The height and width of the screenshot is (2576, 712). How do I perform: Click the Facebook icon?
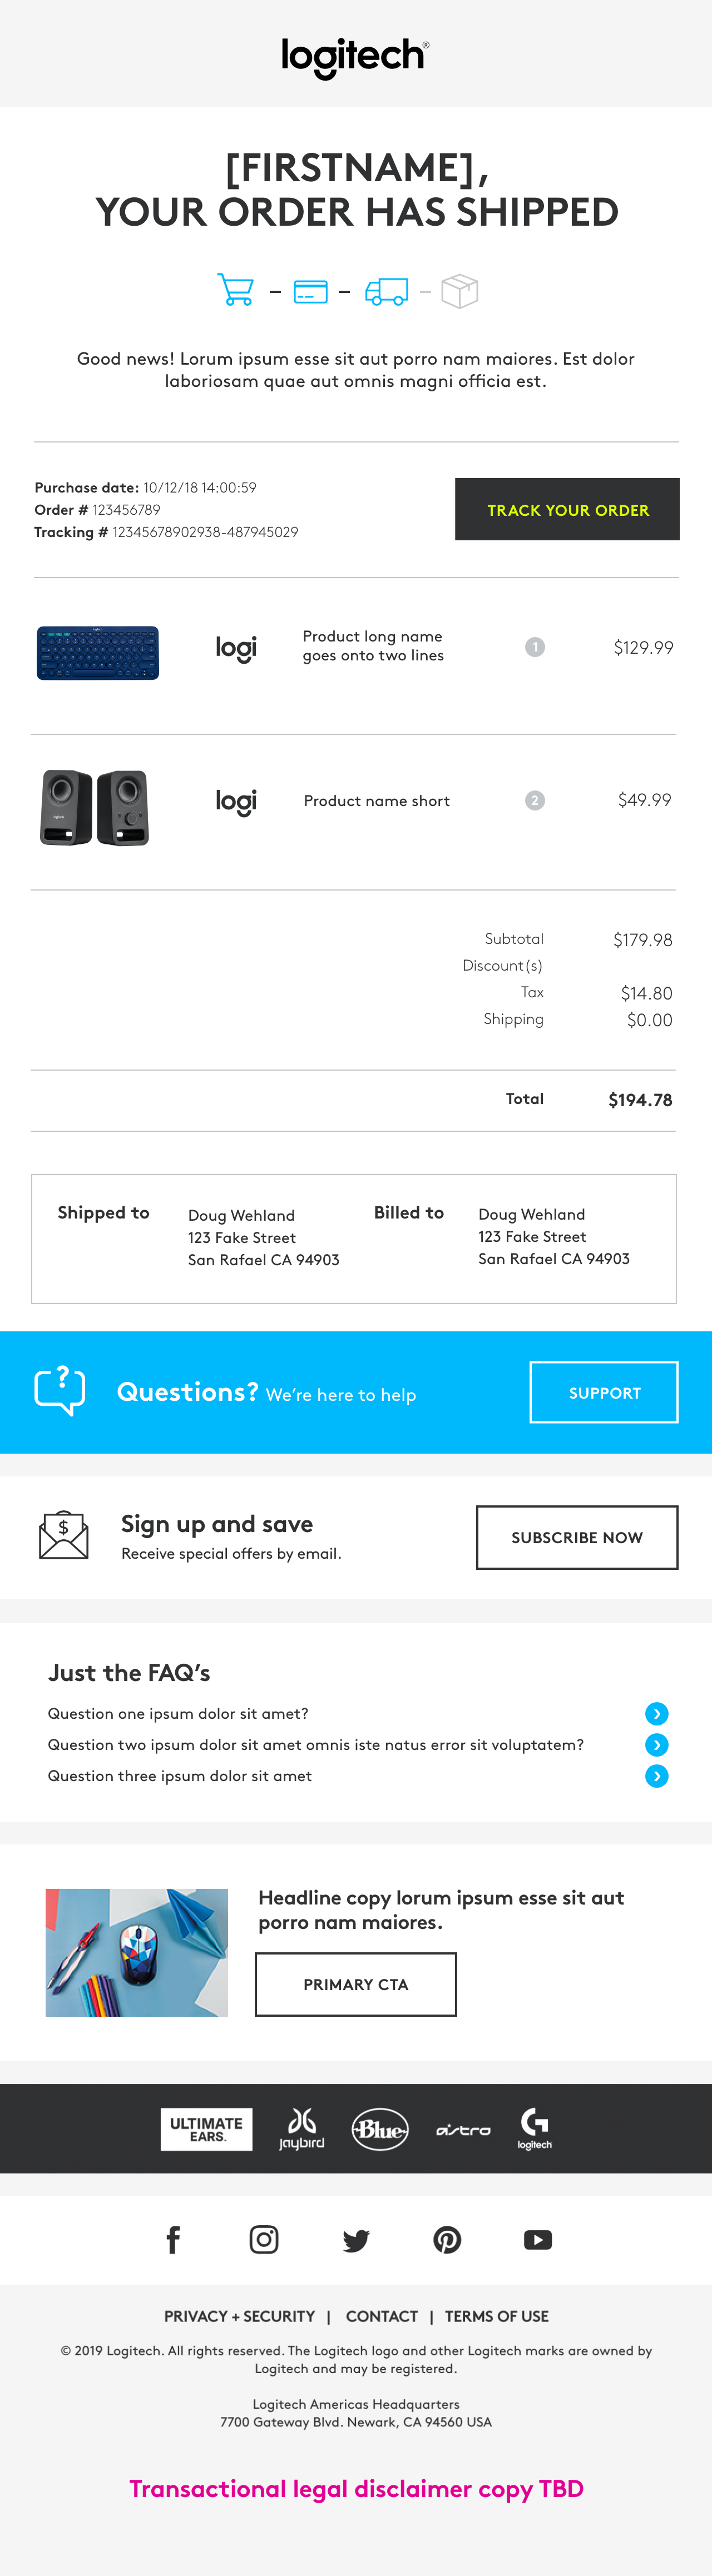173,2240
